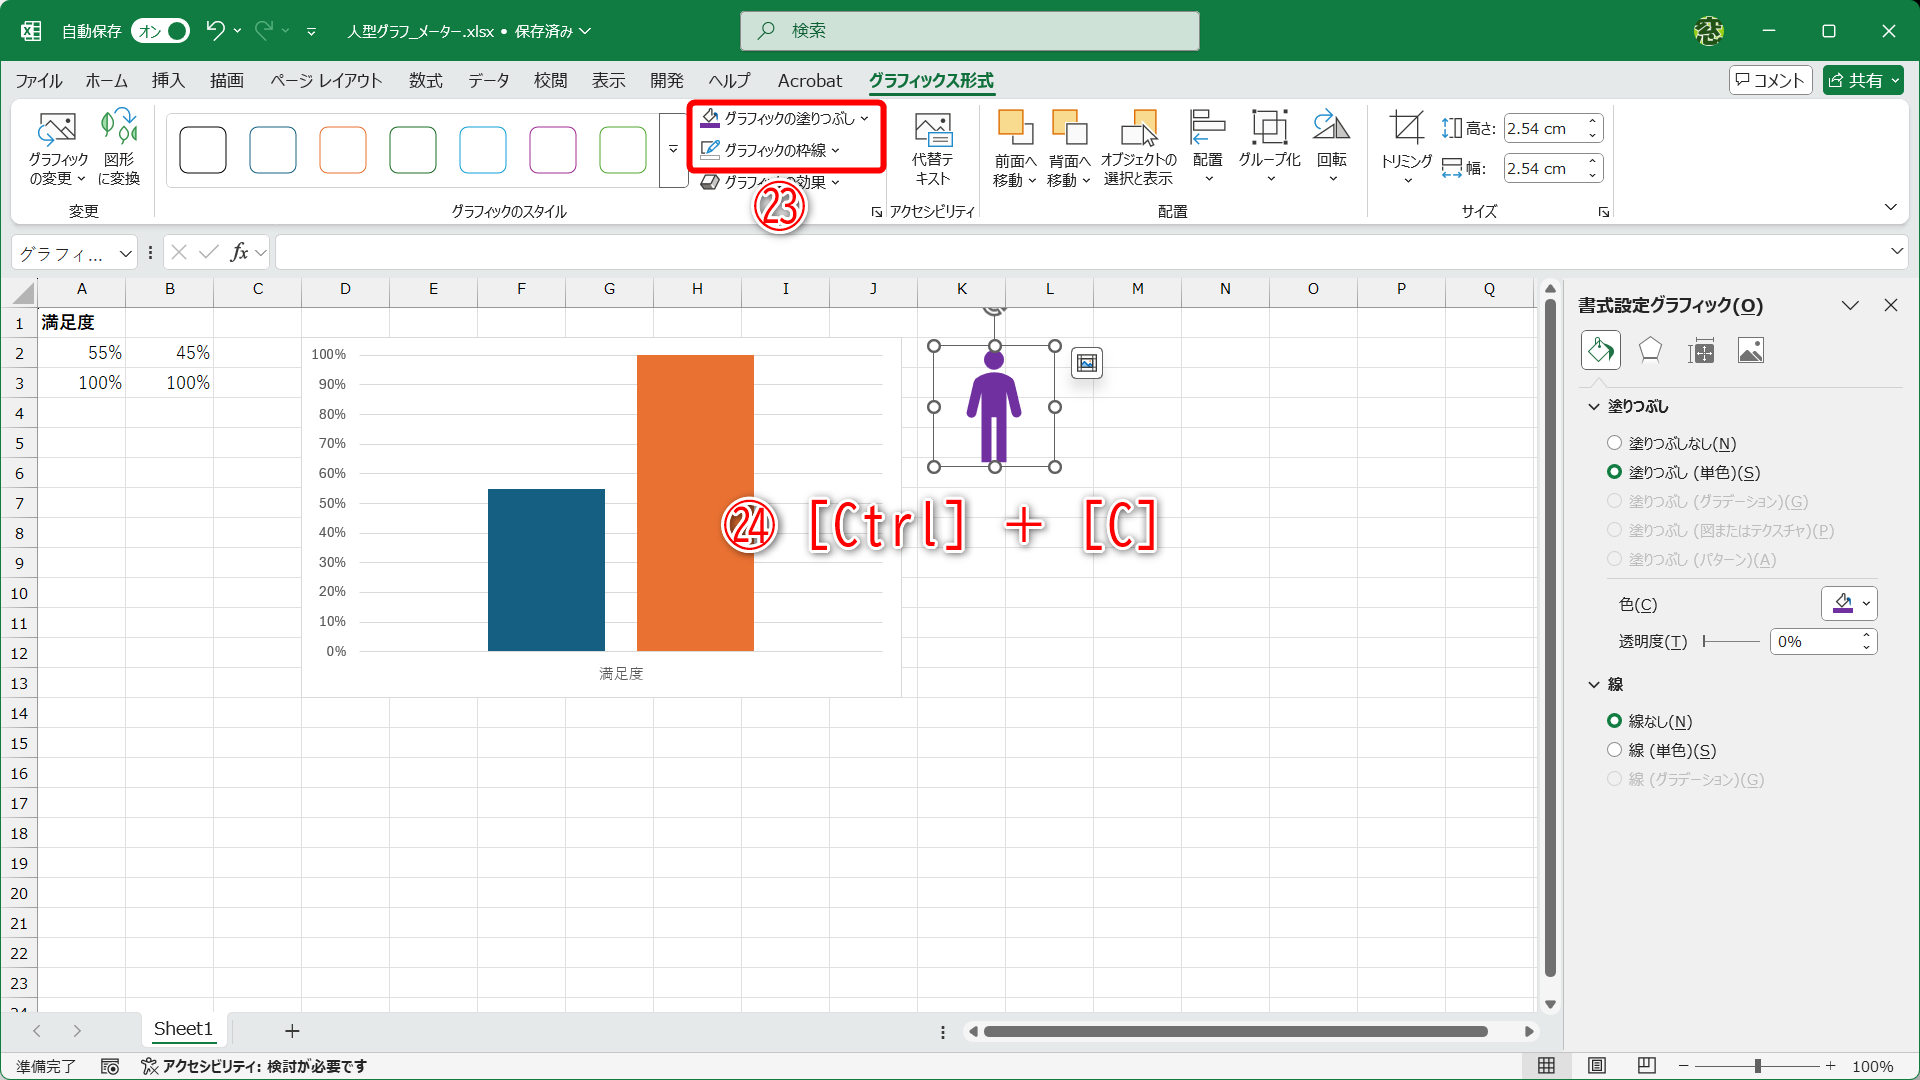This screenshot has width=1920, height=1080.
Task: Click the layout options icon beside graphic
Action: 1087,363
